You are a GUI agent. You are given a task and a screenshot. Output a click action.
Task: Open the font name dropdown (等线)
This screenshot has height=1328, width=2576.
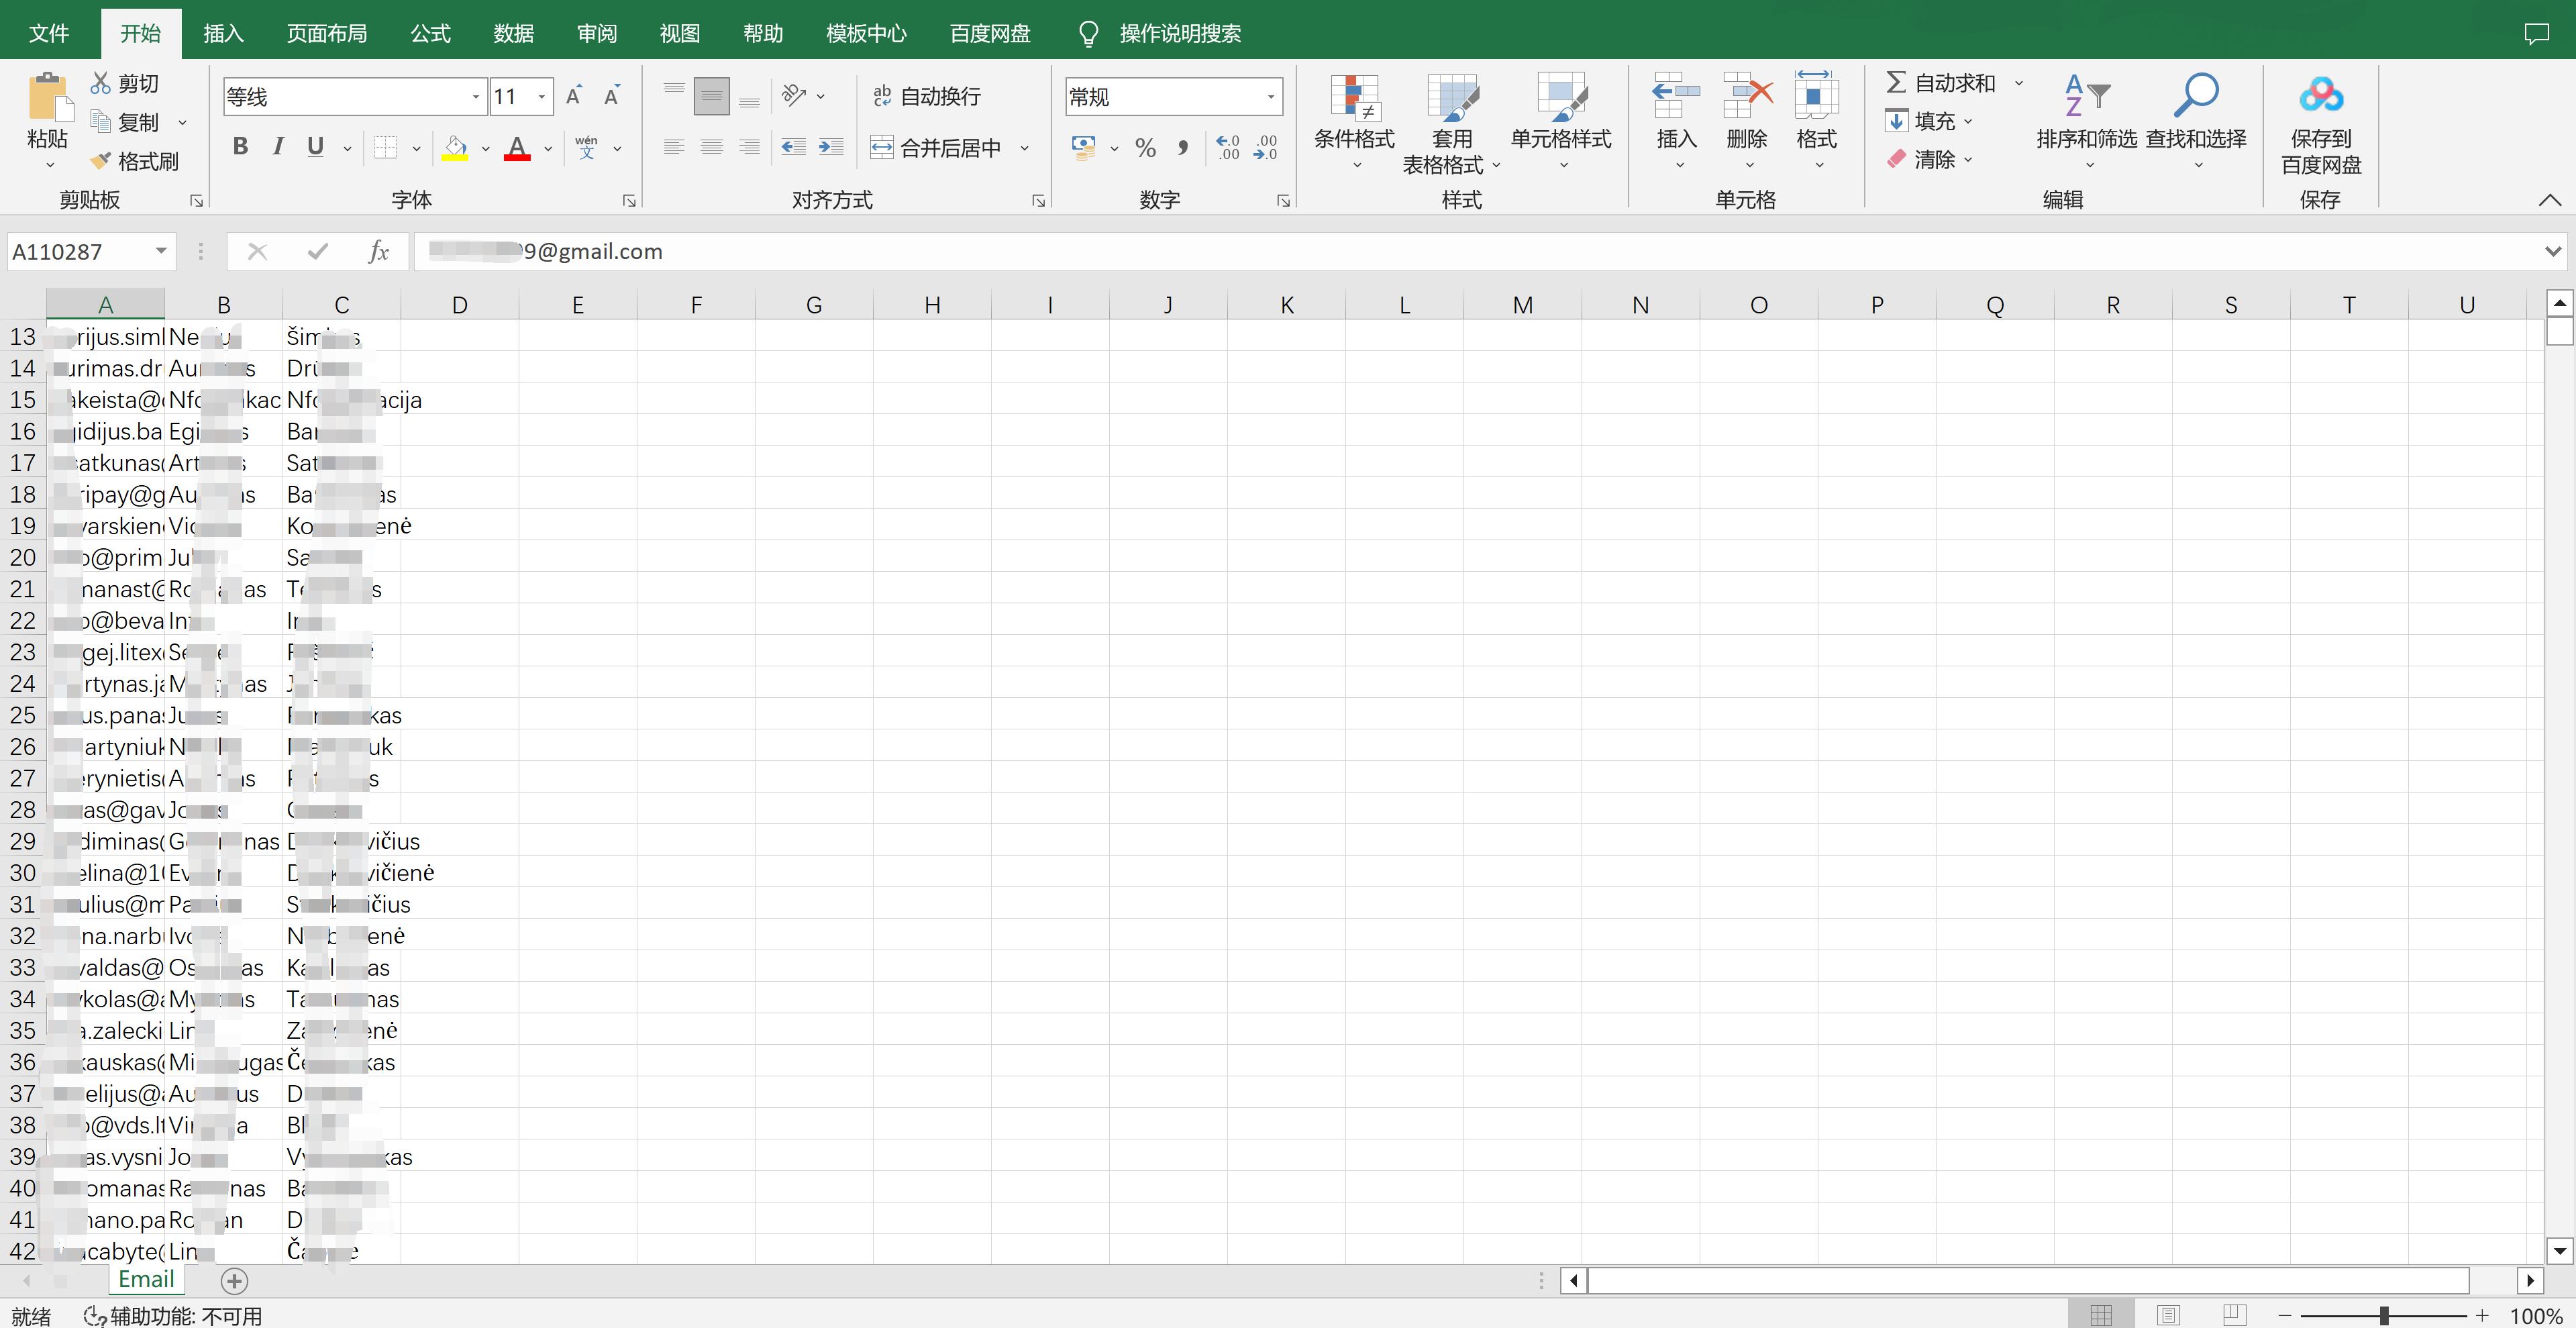coord(476,97)
